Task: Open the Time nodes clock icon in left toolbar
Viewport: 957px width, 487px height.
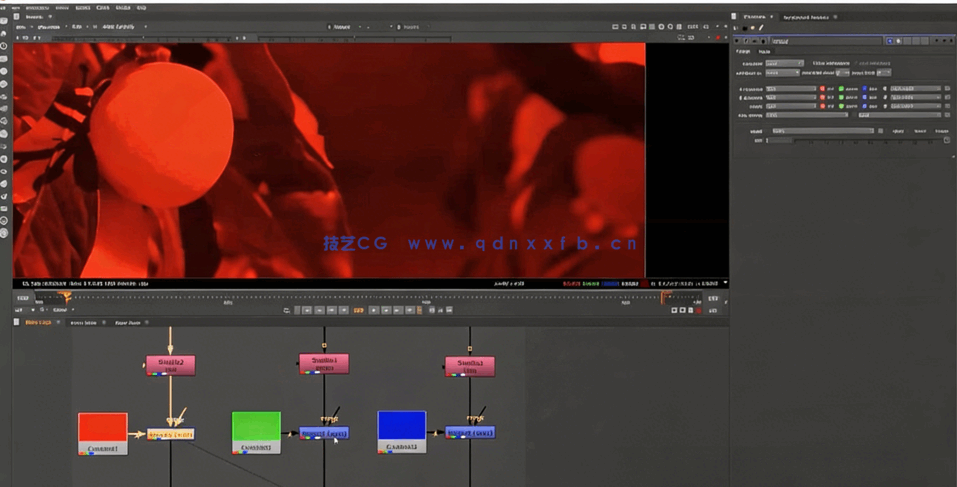Action: click(4, 46)
